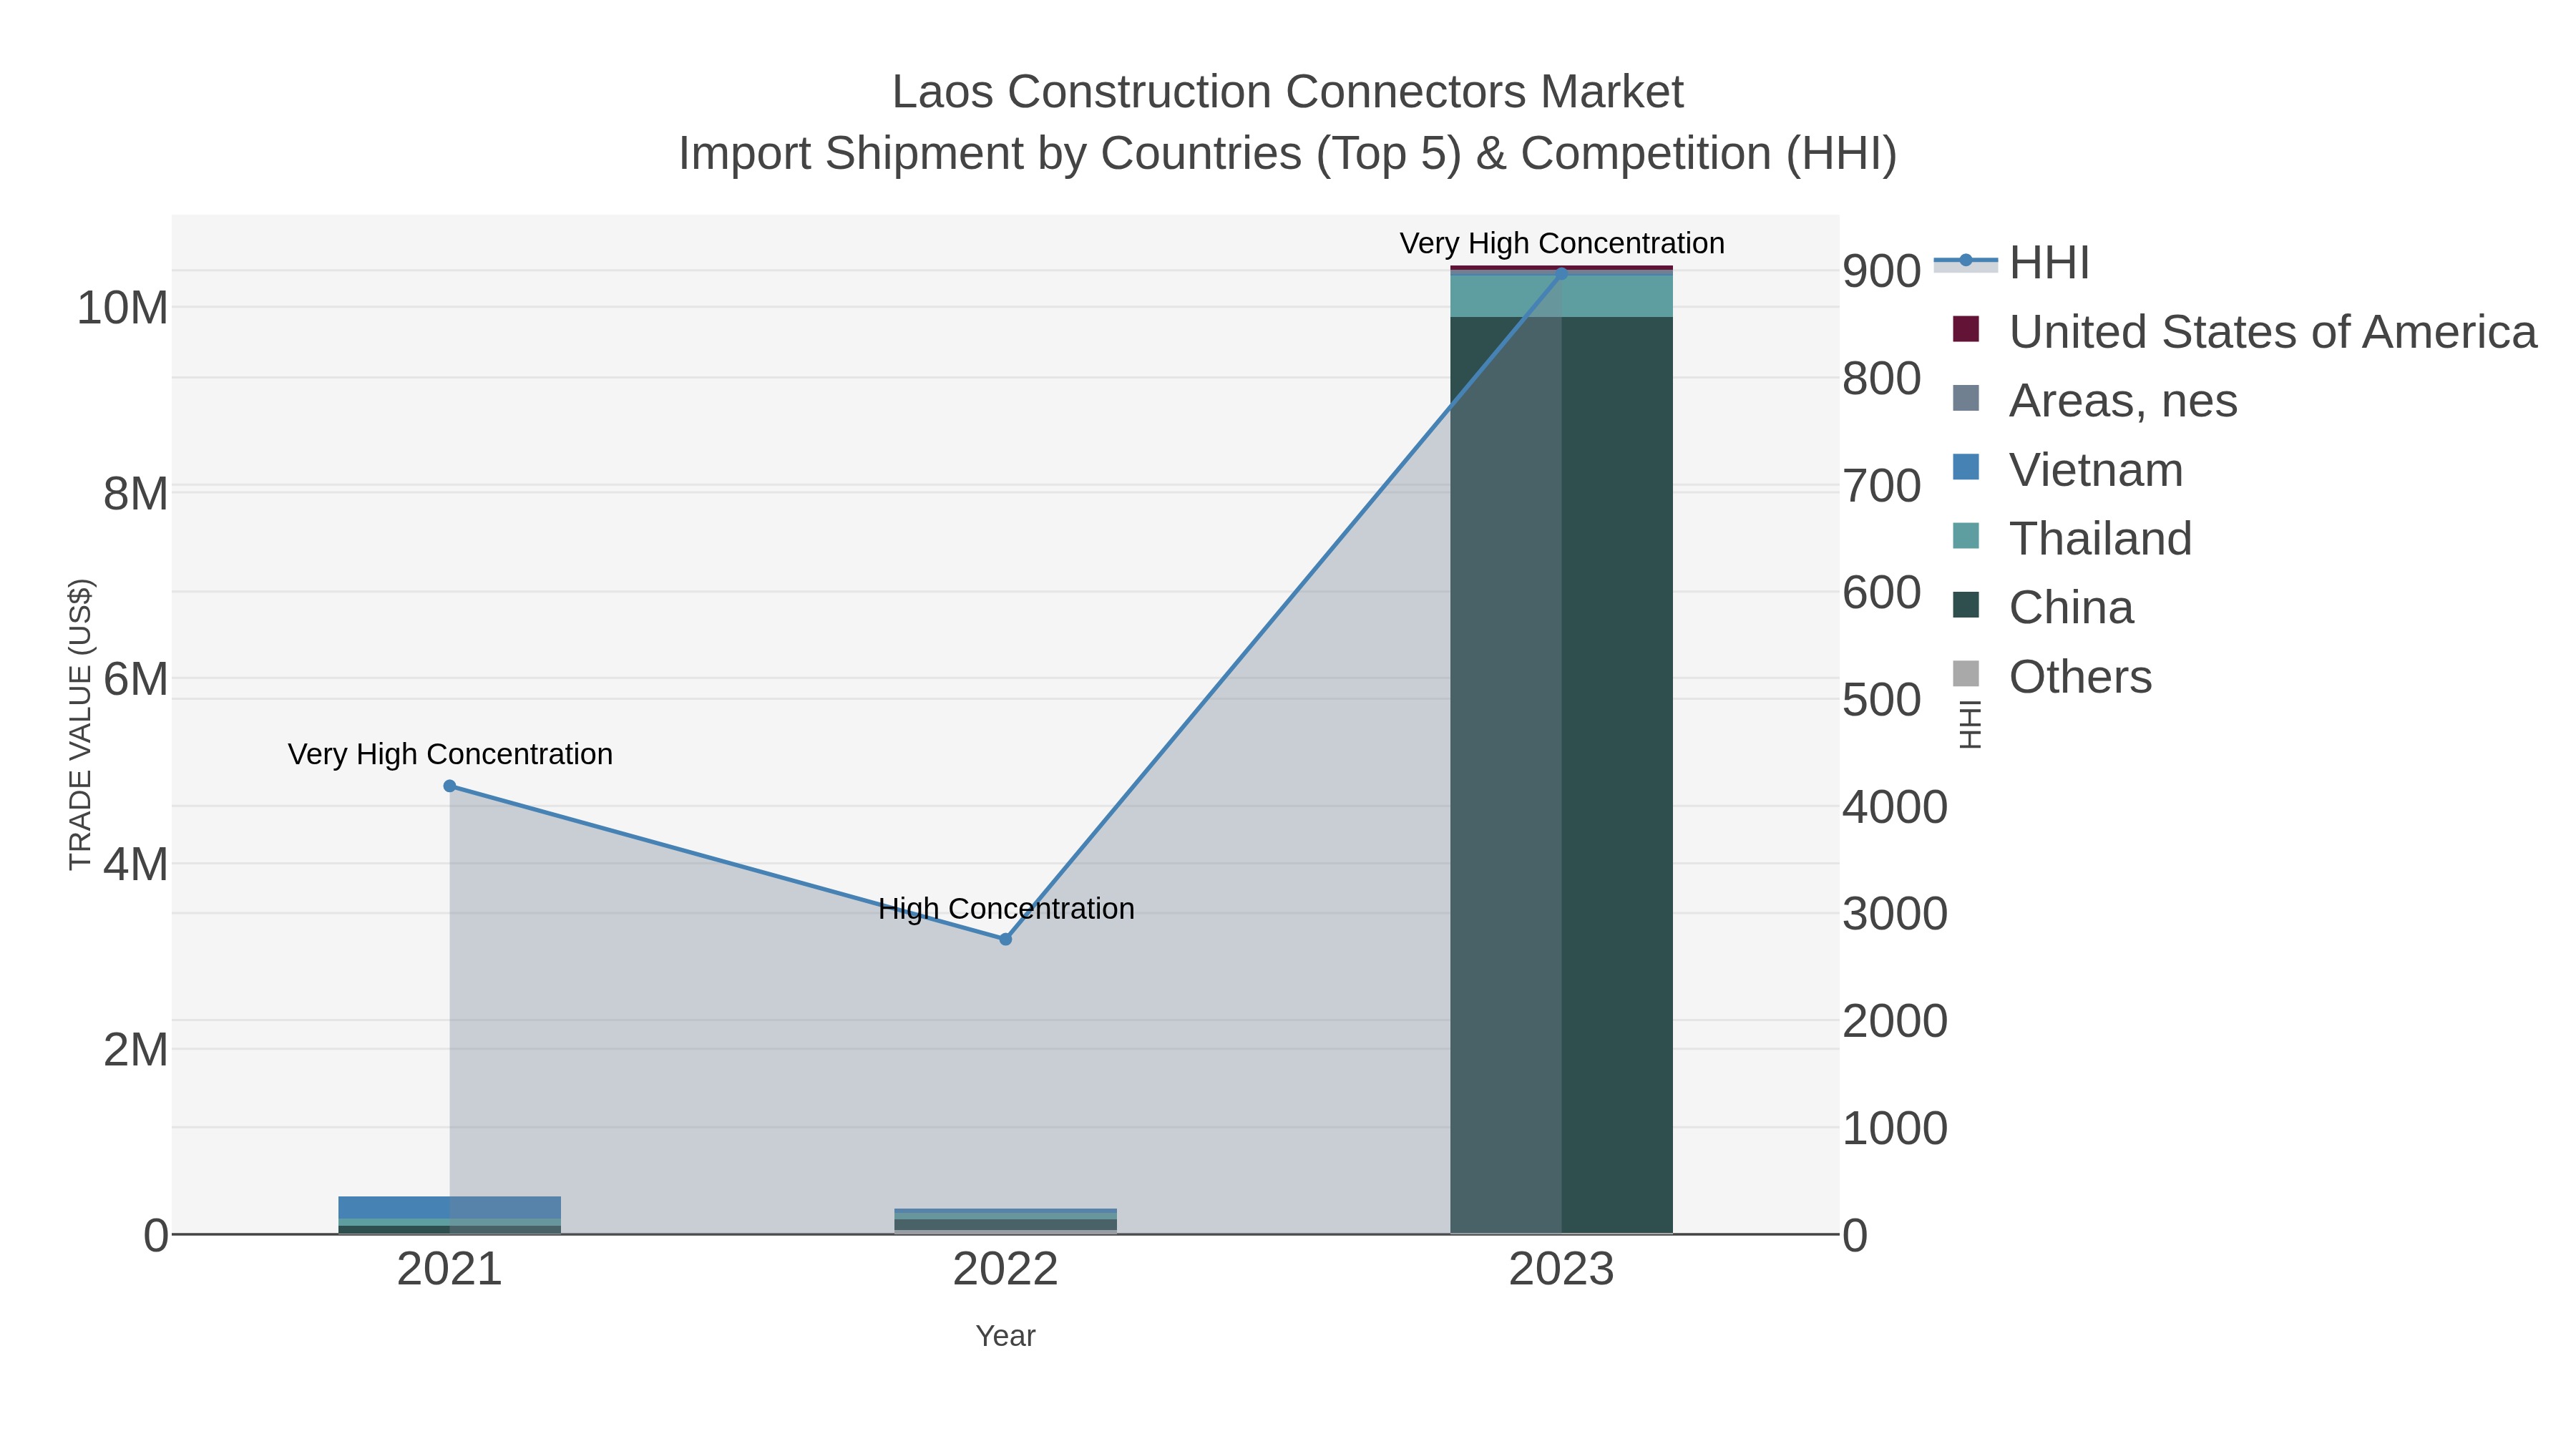This screenshot has height=1449, width=2576.
Task: Click the 2M tick on trade axis
Action: click(136, 1050)
